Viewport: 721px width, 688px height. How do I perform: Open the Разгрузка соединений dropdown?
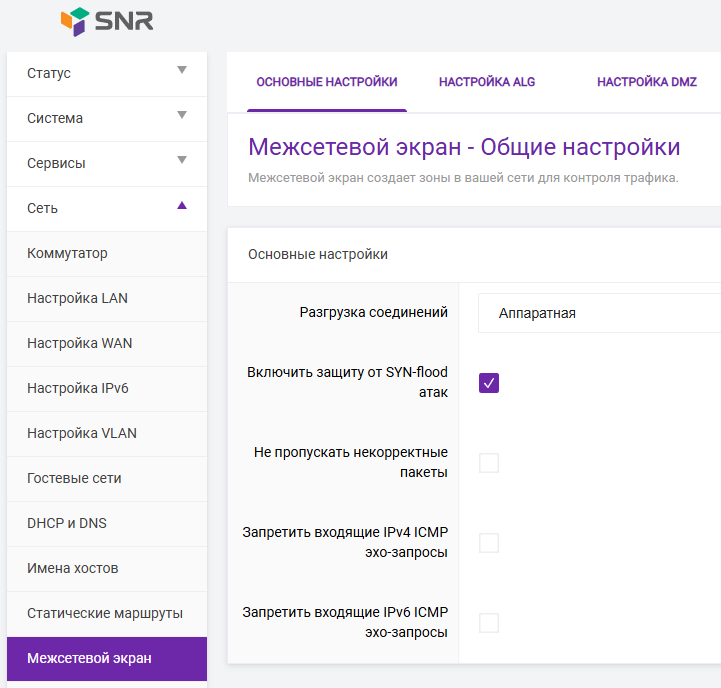(598, 313)
